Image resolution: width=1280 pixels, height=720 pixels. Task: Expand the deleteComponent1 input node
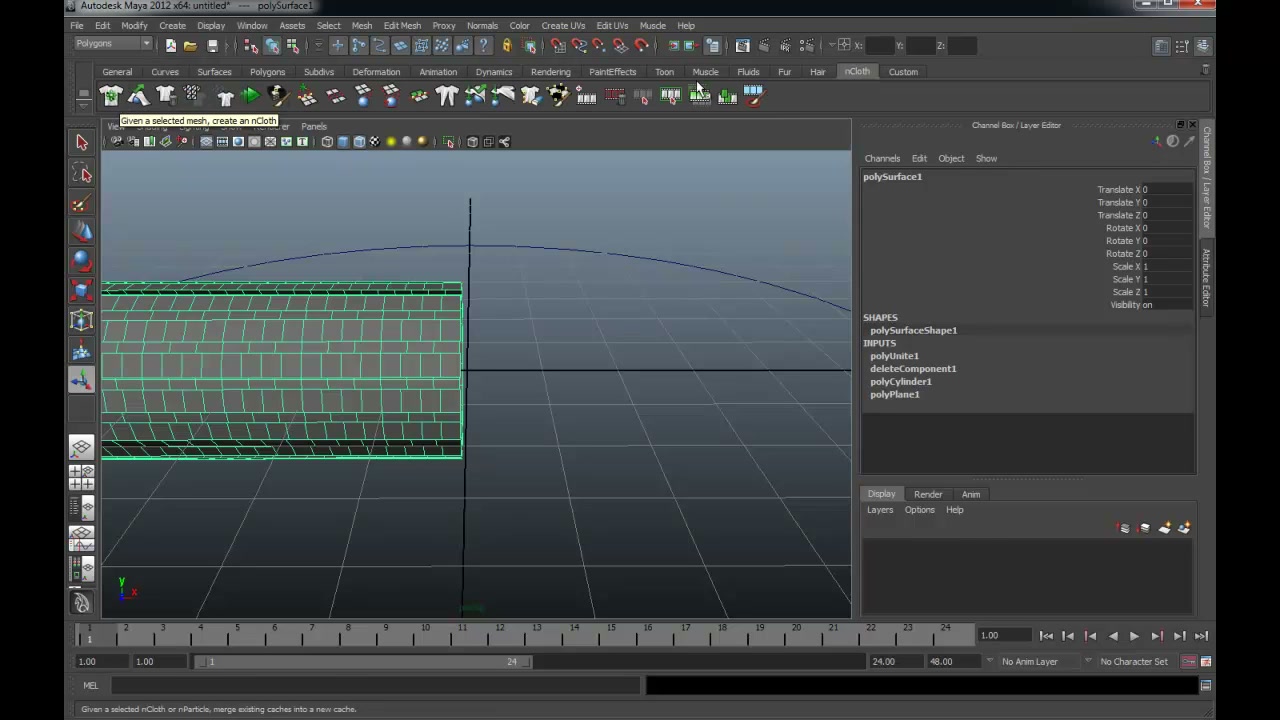pos(913,369)
